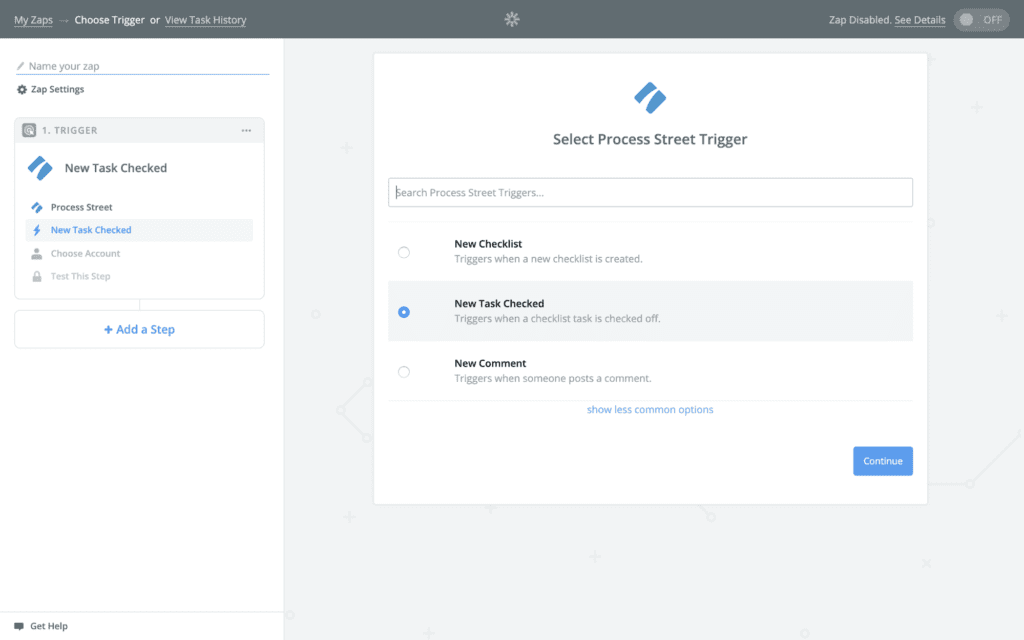Screen dimensions: 1024x640
Task: Click Get Help text link
Action: click(48, 626)
